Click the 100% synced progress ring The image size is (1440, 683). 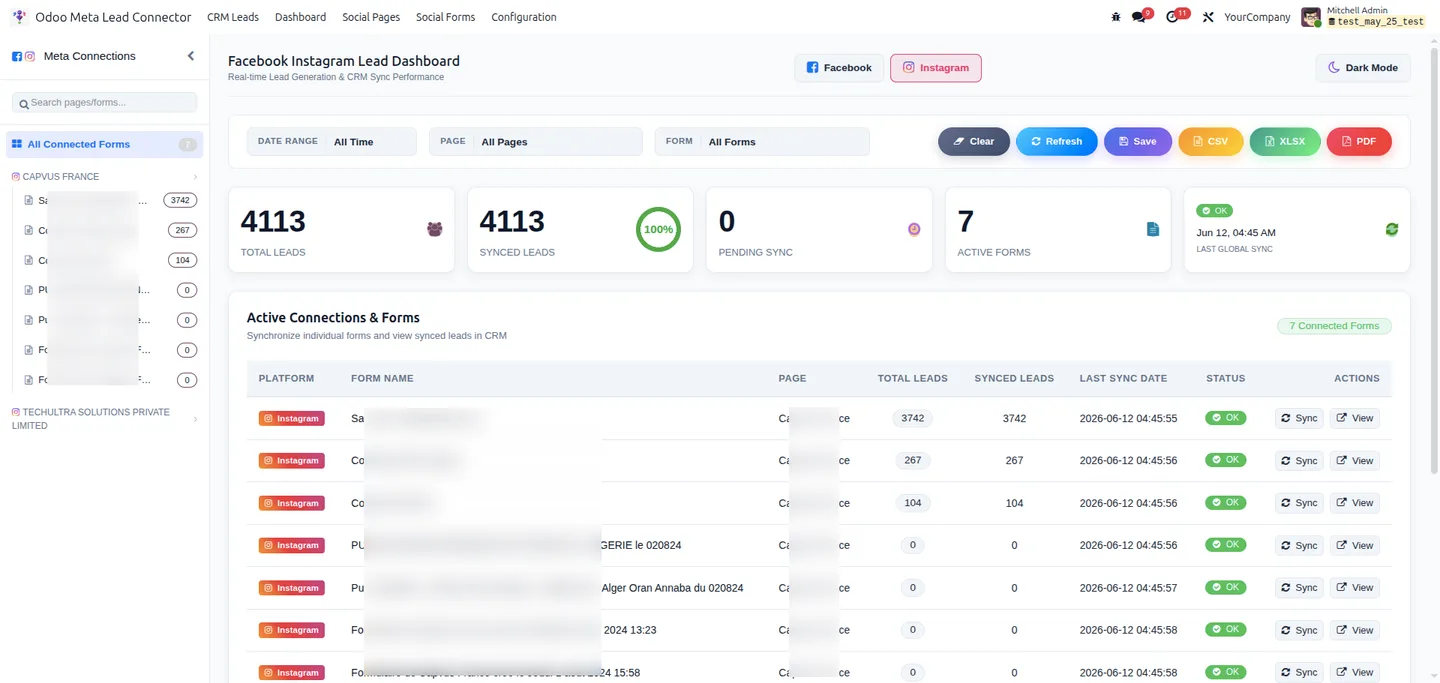(658, 229)
